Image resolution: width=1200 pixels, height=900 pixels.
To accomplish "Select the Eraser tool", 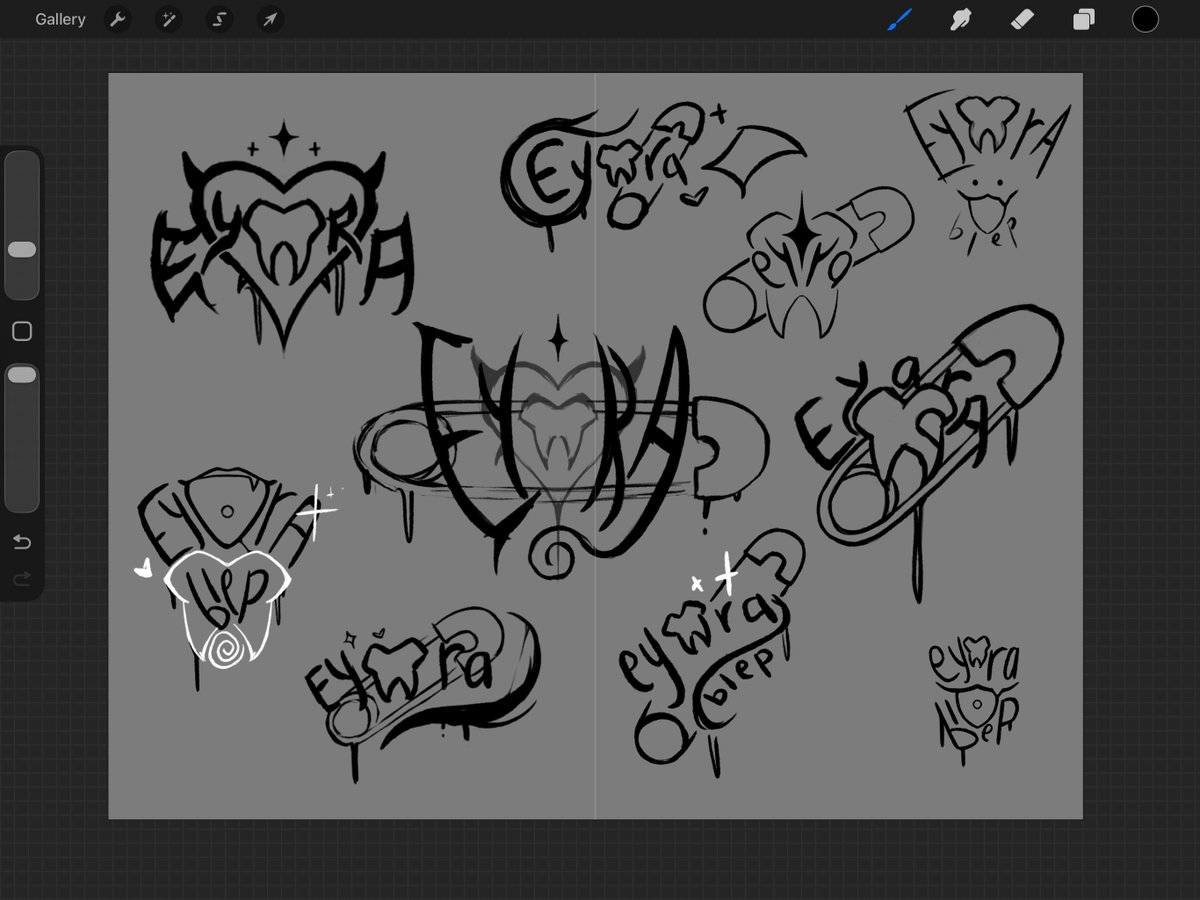I will tap(1022, 19).
